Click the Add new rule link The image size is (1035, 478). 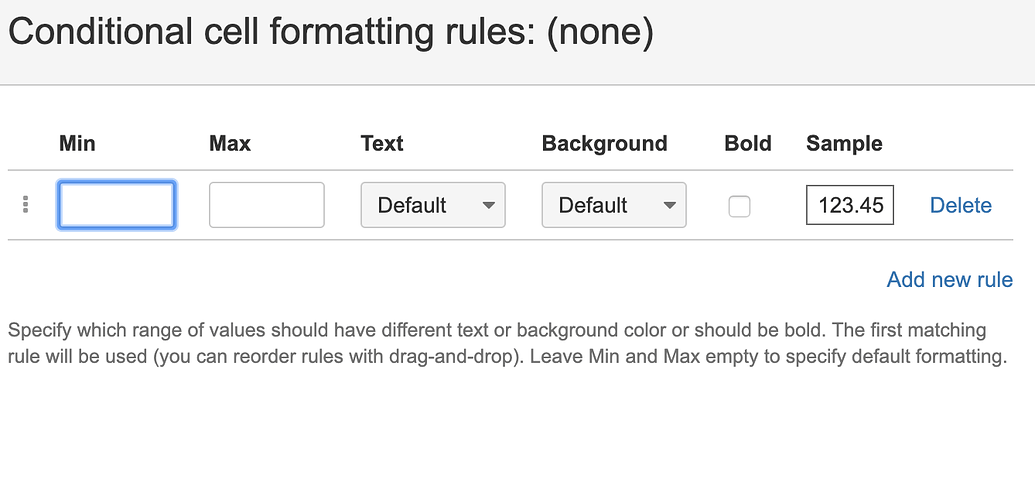click(x=949, y=280)
